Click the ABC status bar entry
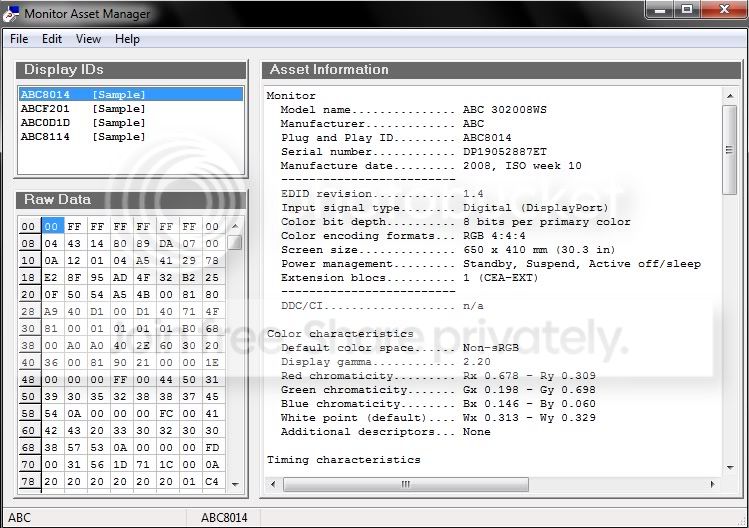Image resolution: width=749 pixels, height=528 pixels. [x=20, y=517]
